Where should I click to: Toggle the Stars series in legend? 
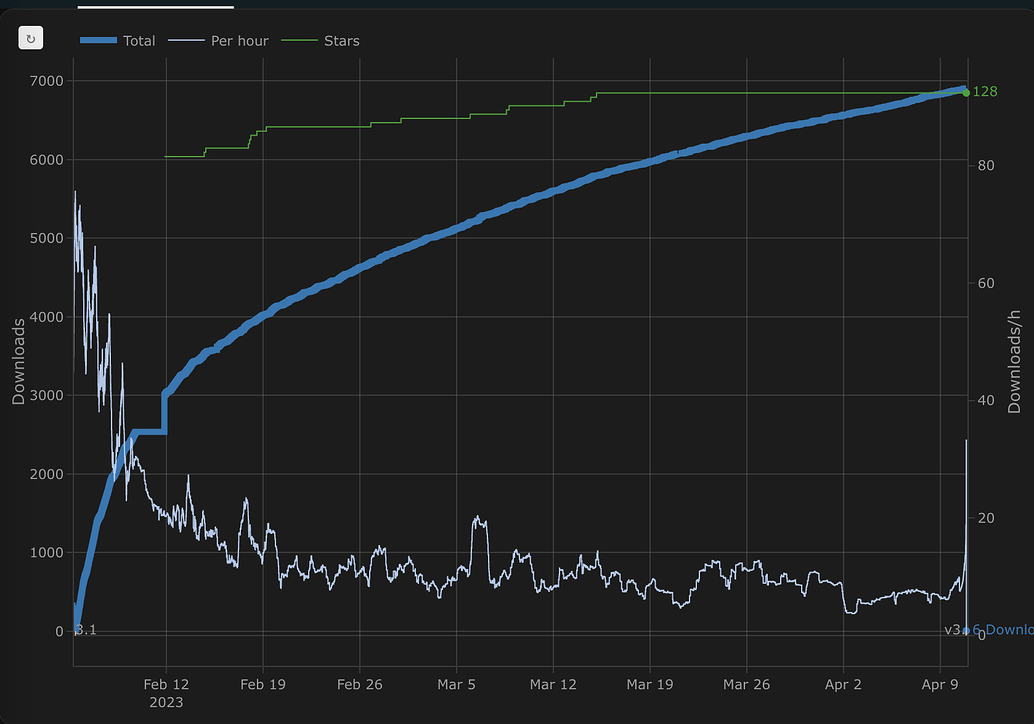point(341,41)
